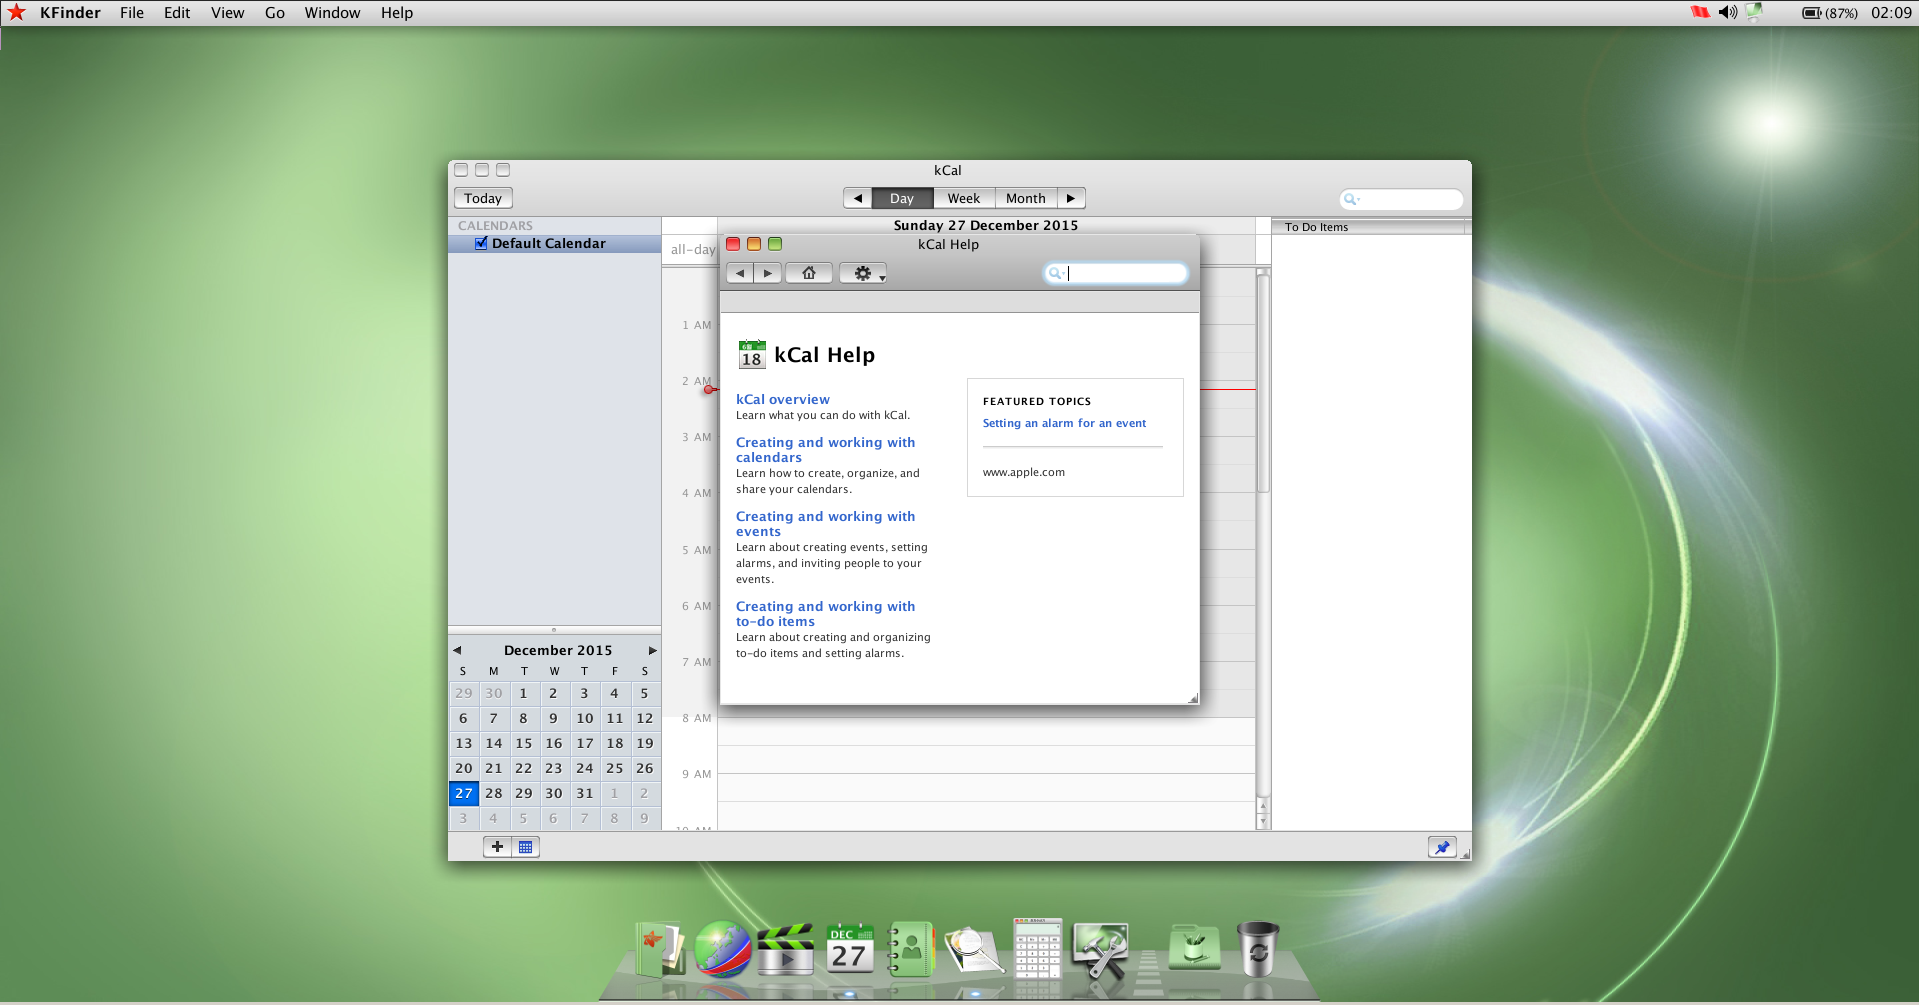Open the KFinder application menu
This screenshot has height=1005, width=1919.
[x=70, y=13]
